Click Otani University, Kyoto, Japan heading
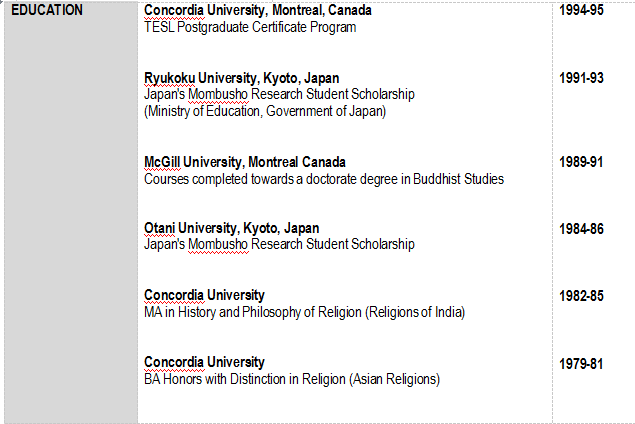 pyautogui.click(x=231, y=228)
